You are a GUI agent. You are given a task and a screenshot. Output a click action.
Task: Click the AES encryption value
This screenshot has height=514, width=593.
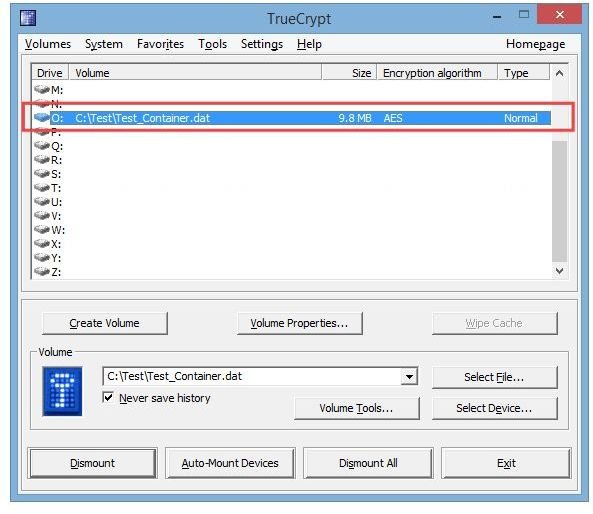[393, 118]
